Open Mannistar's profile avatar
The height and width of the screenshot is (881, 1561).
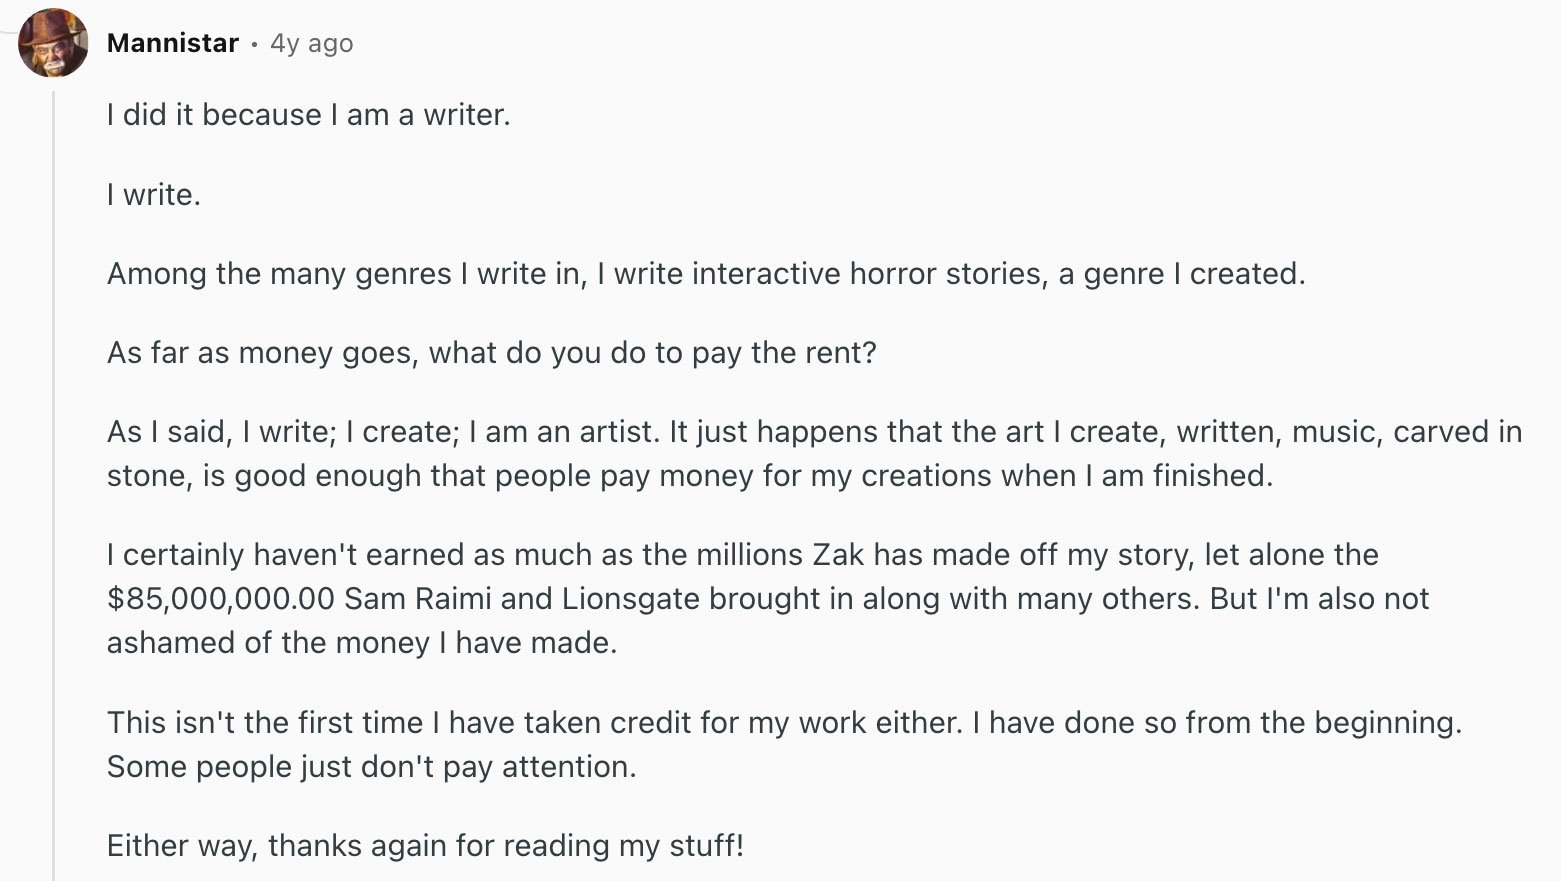[x=53, y=43]
